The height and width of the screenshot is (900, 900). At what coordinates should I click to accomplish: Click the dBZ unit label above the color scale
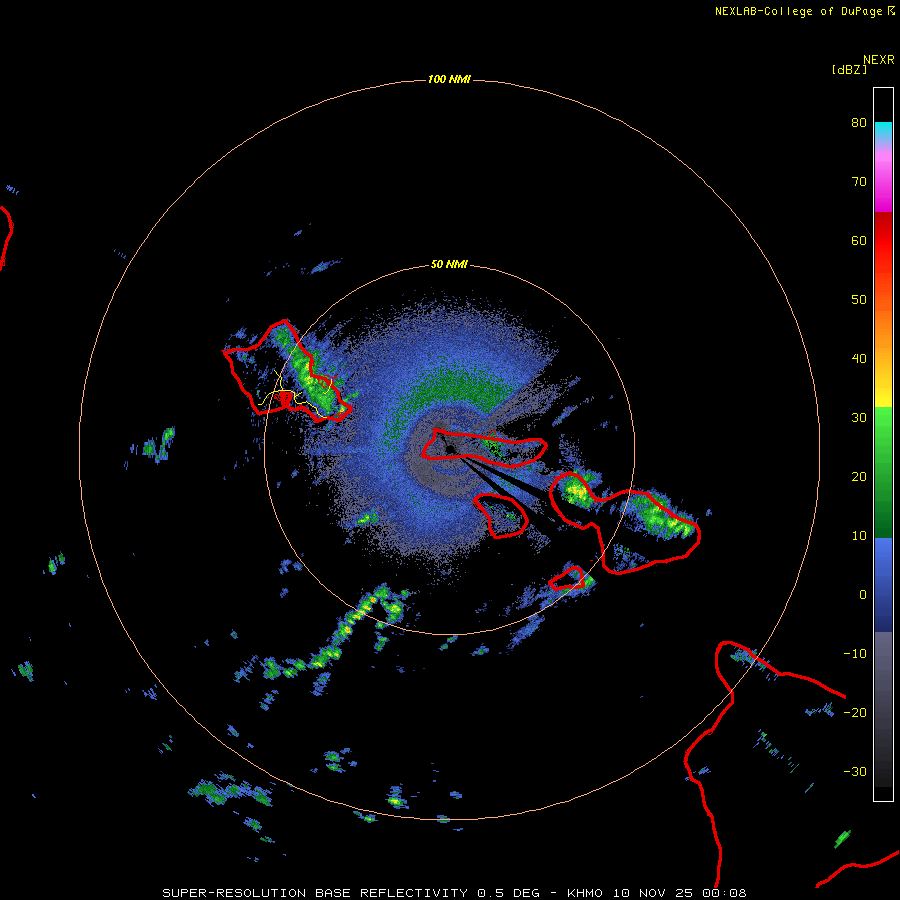click(849, 70)
